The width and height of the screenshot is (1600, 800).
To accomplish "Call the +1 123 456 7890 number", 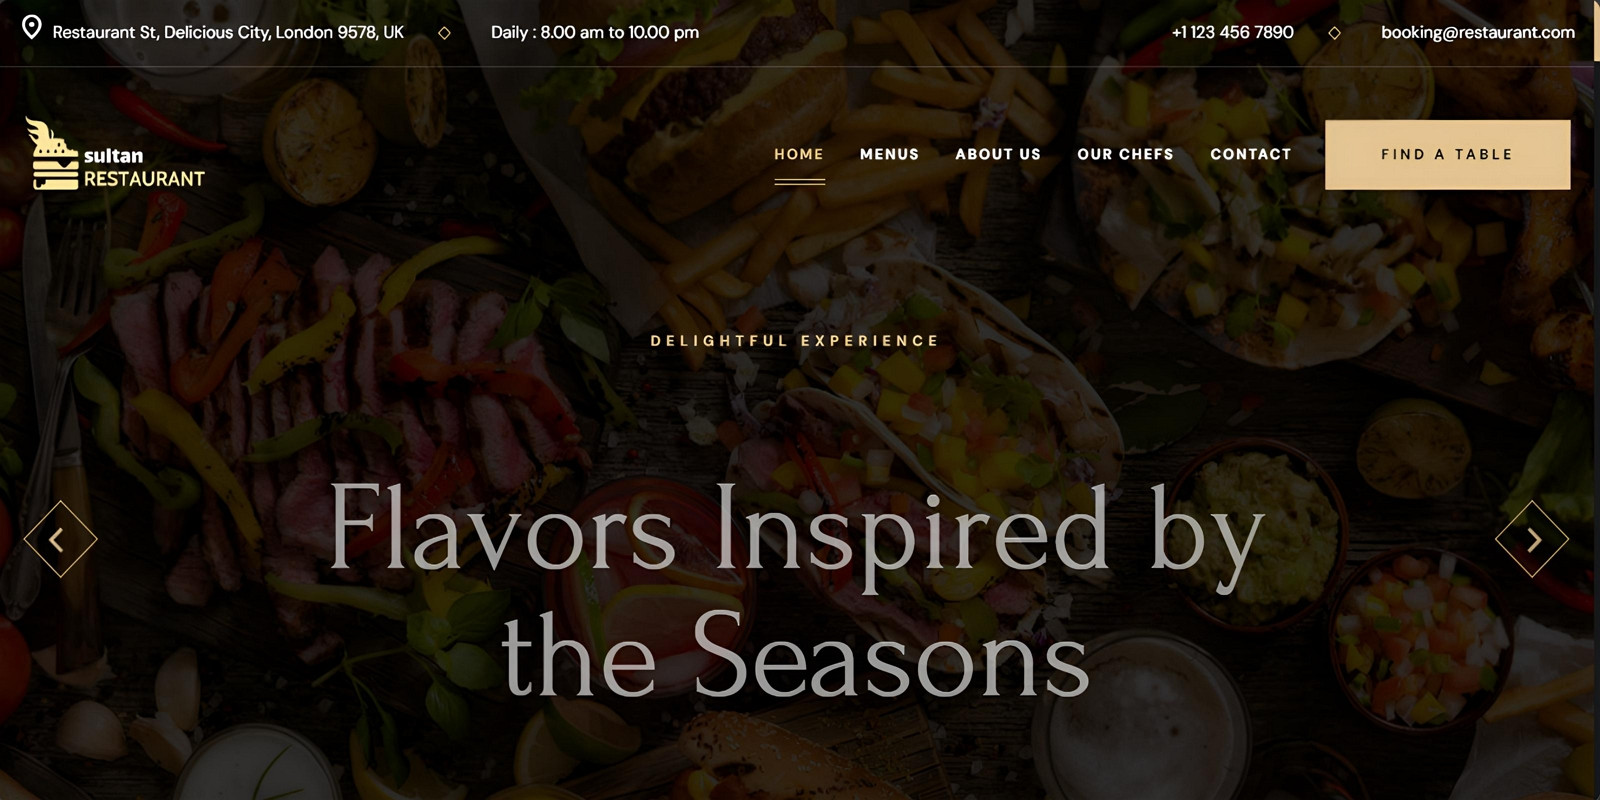I will [x=1232, y=32].
